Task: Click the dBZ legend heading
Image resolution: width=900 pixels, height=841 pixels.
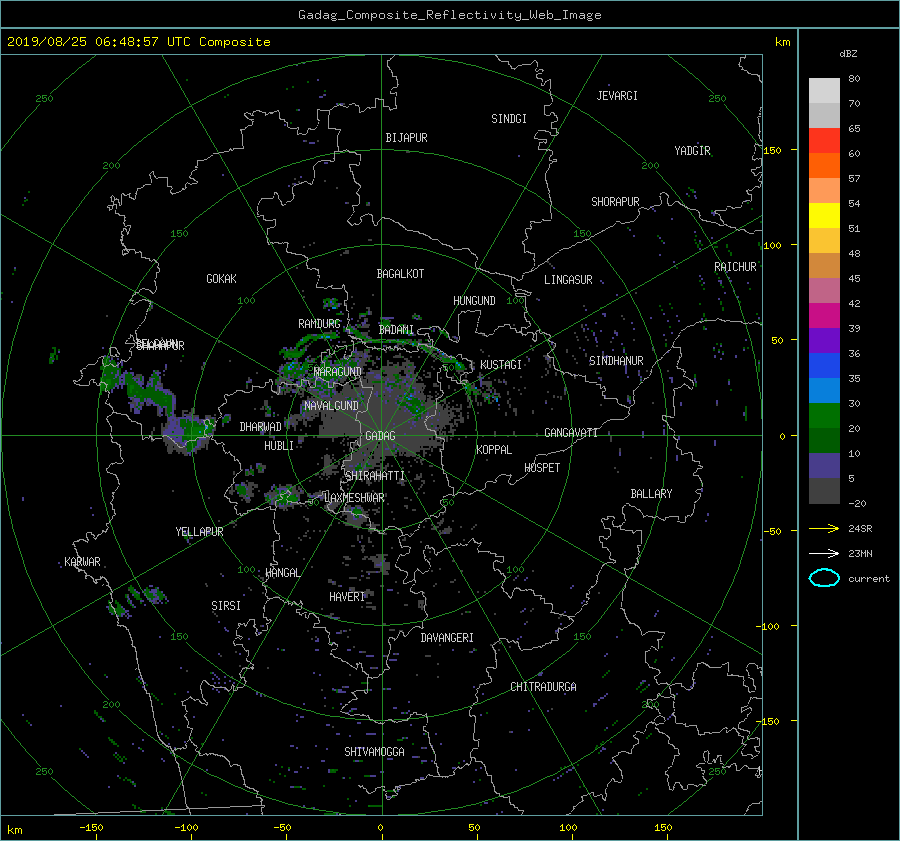Action: (848, 54)
